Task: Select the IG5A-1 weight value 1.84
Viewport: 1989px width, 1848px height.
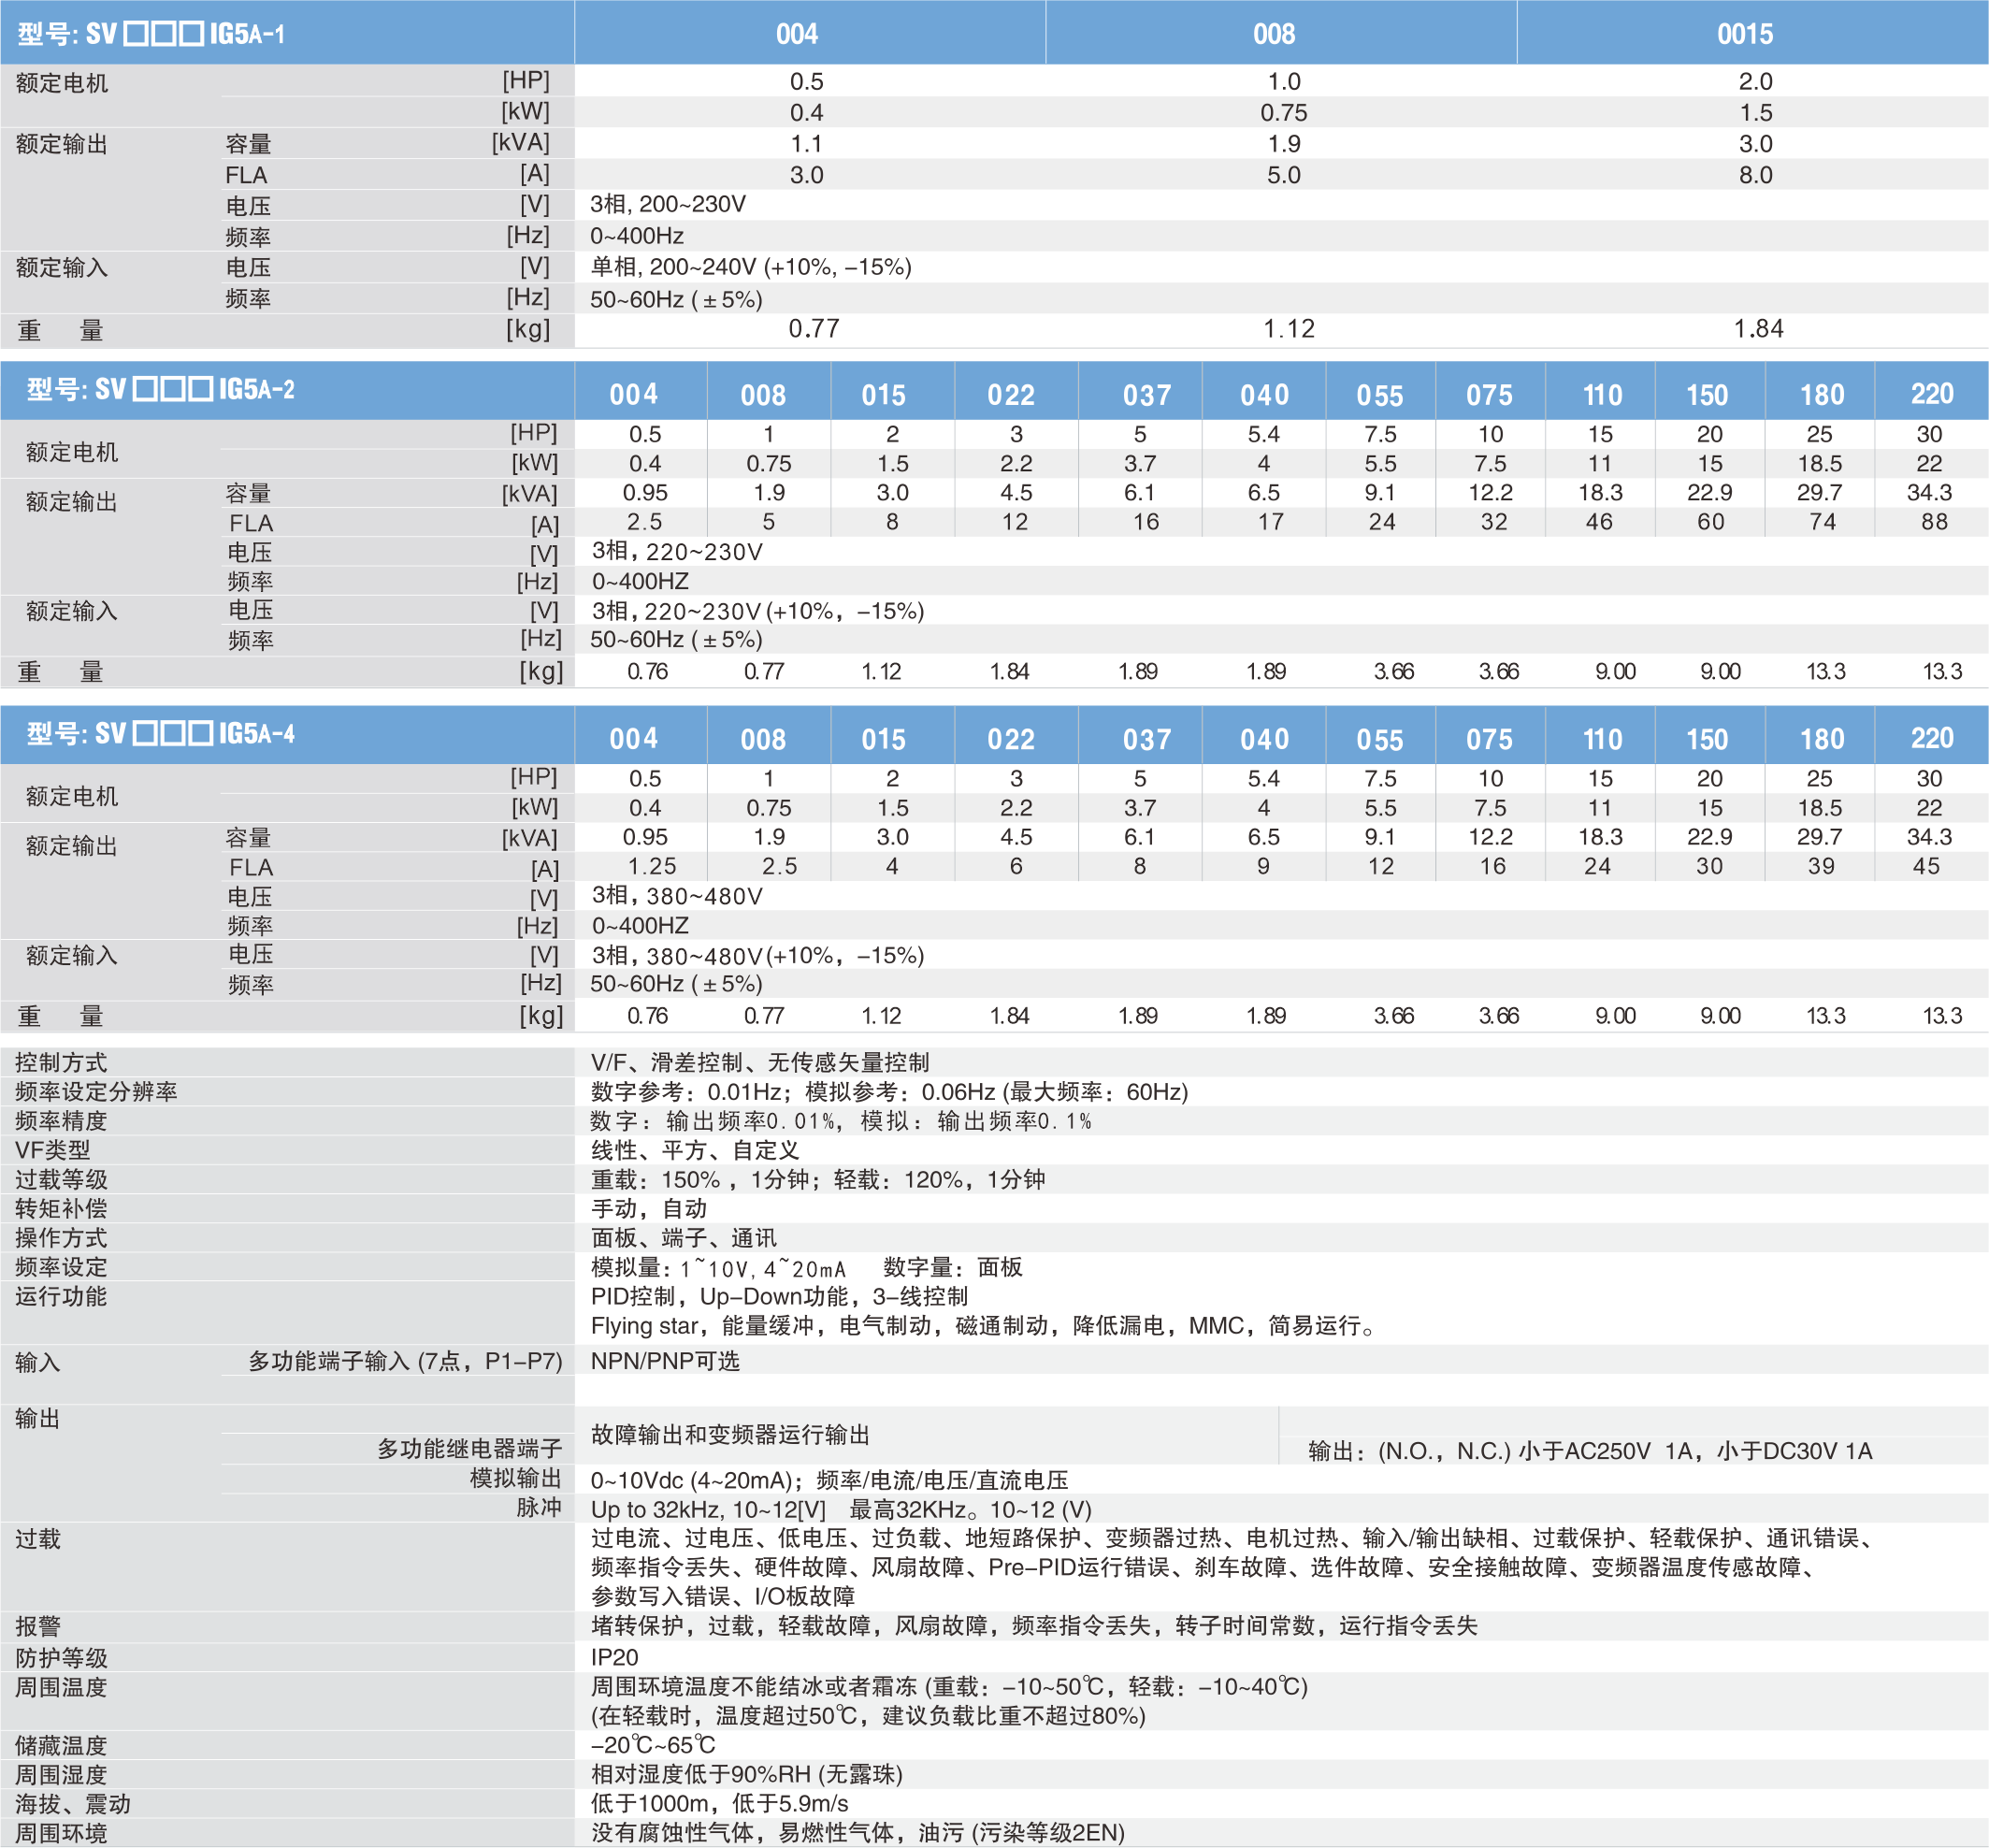Action: tap(1758, 329)
